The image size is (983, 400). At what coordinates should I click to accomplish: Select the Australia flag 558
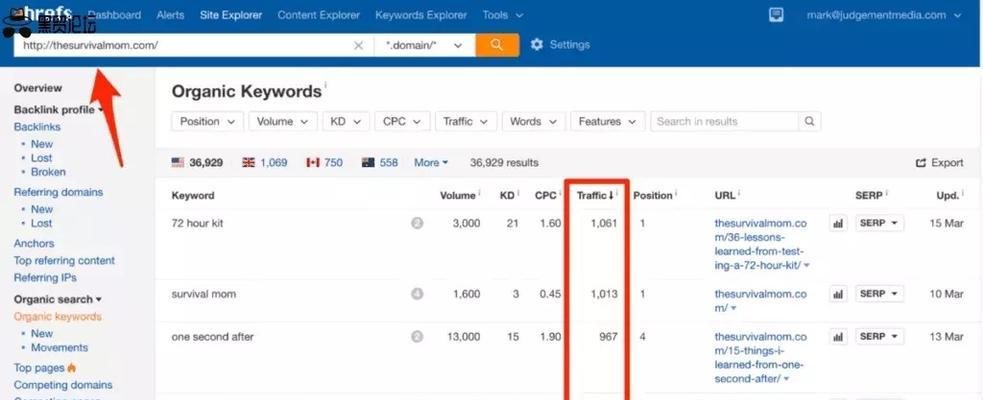click(380, 162)
